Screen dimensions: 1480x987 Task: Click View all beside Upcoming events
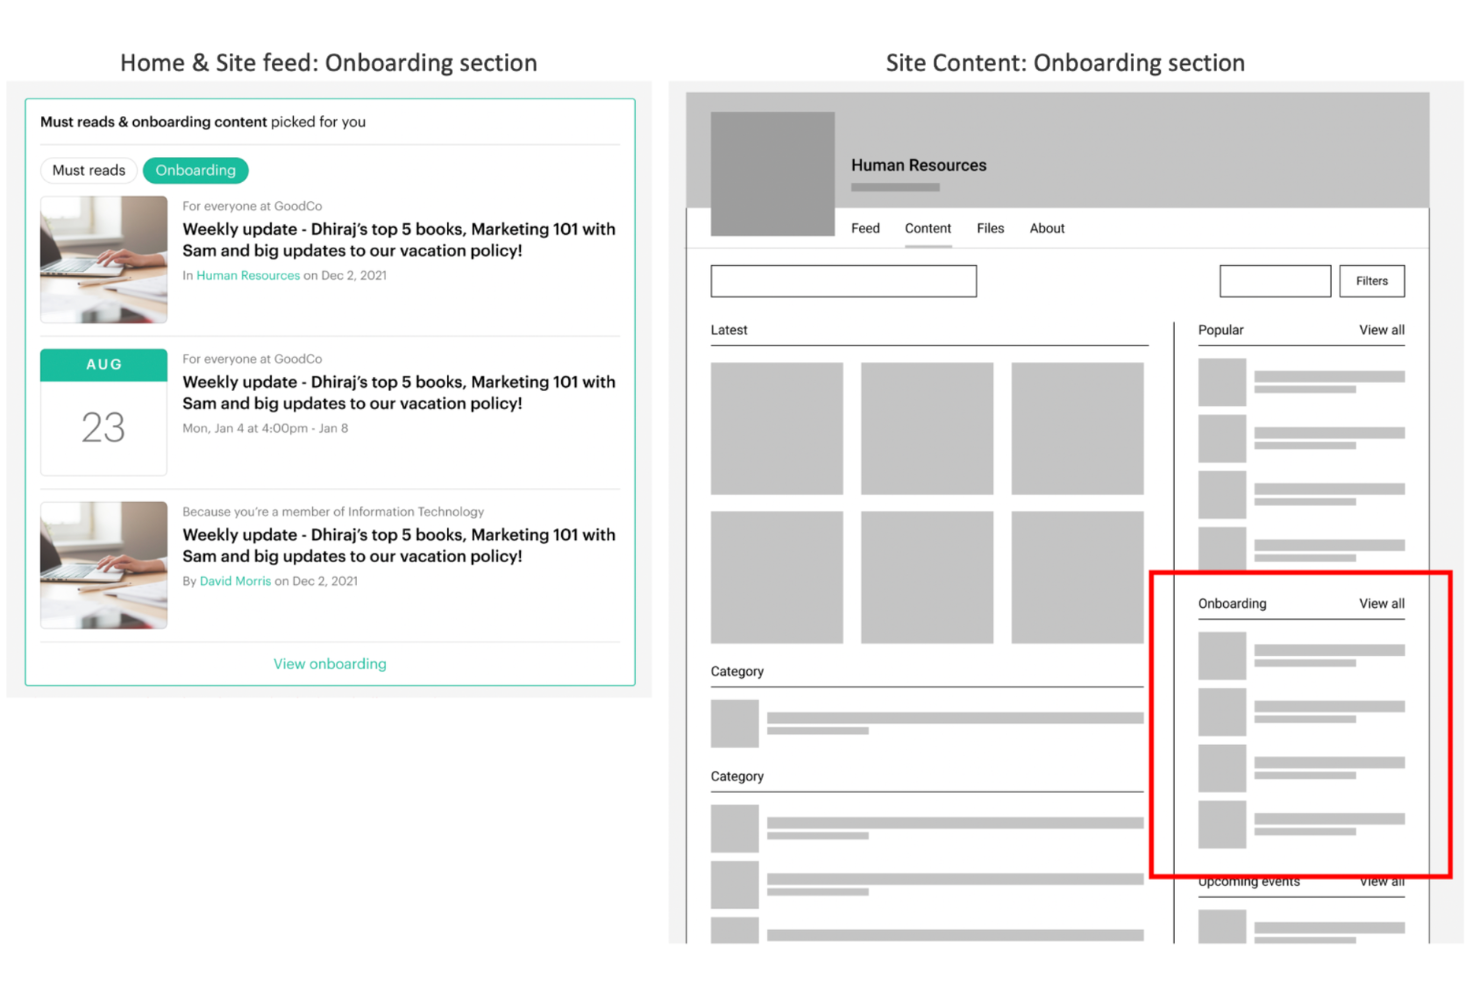[1381, 881]
